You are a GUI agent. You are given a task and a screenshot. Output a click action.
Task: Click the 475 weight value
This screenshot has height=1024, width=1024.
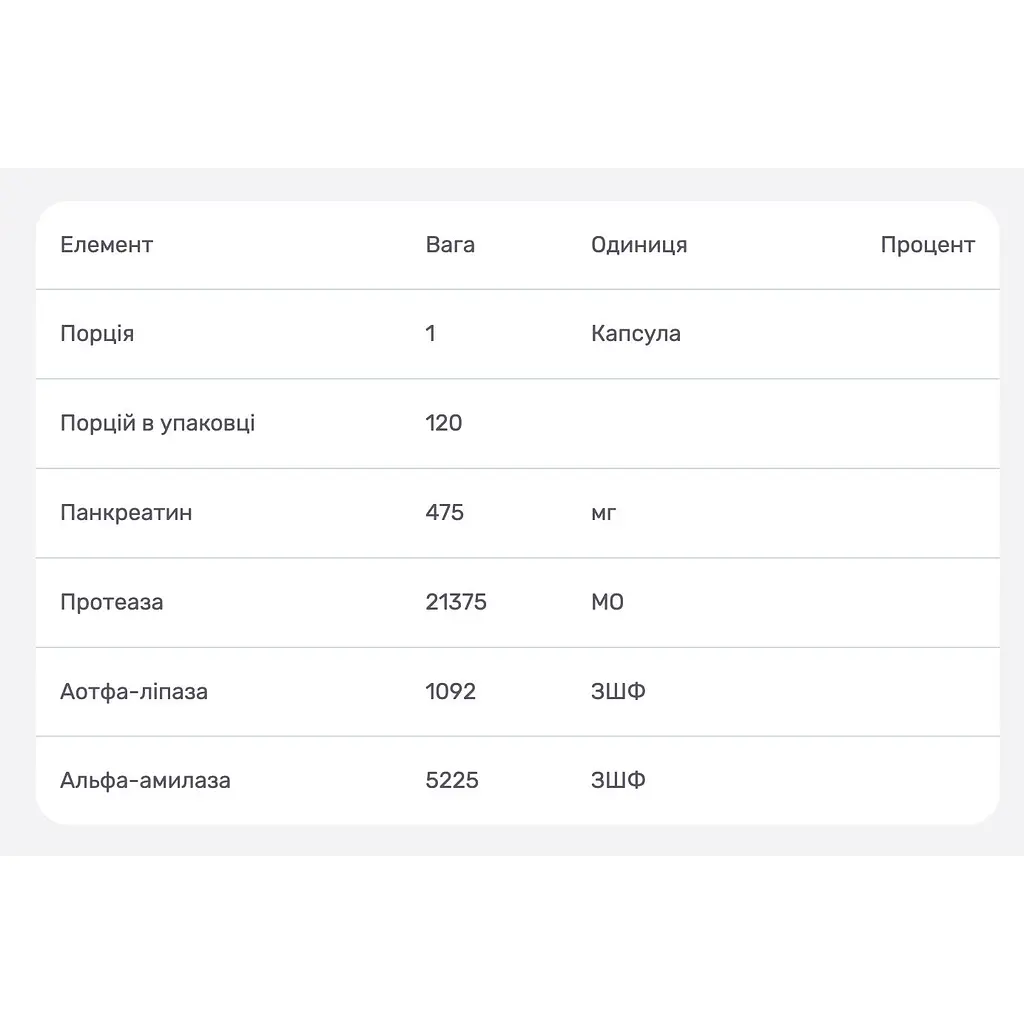click(x=444, y=513)
